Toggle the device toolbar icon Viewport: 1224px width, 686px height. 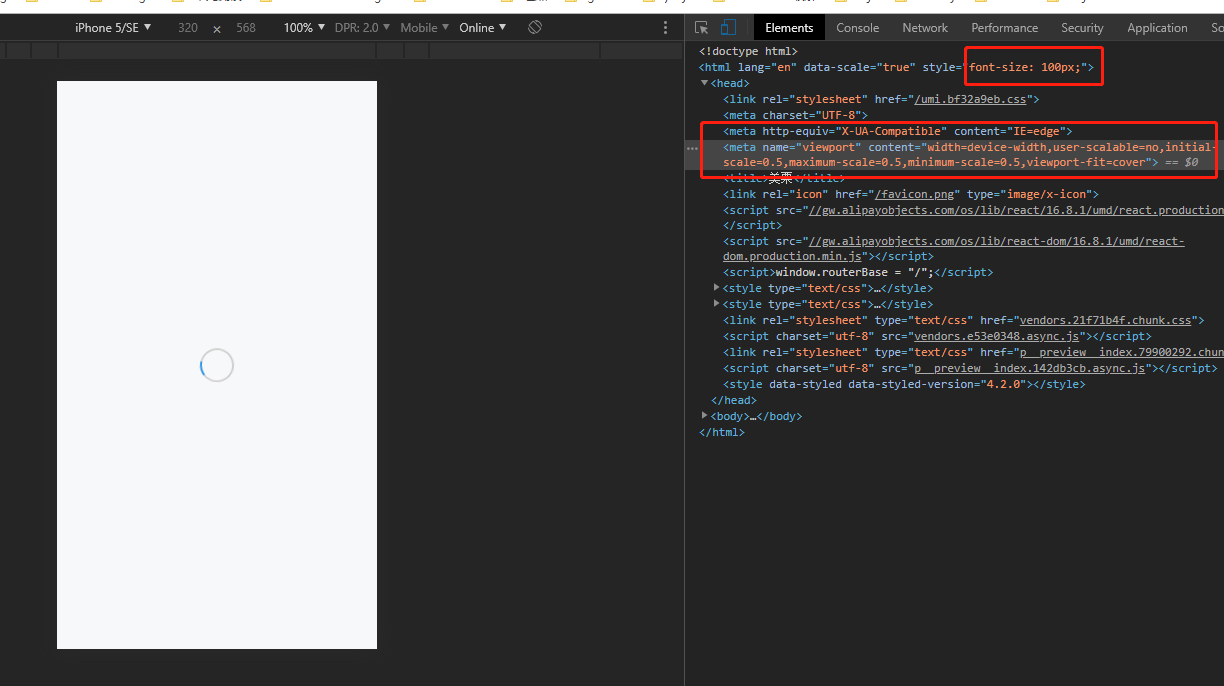coord(728,28)
